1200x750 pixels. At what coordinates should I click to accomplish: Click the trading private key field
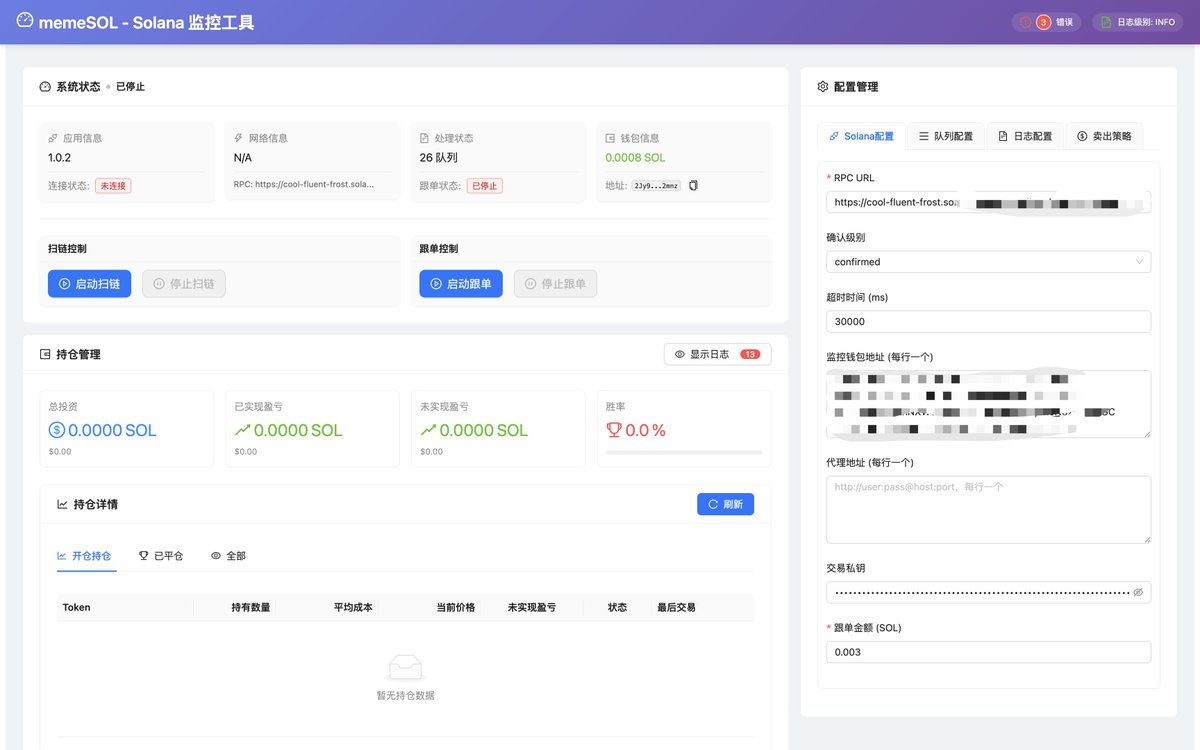(989, 592)
